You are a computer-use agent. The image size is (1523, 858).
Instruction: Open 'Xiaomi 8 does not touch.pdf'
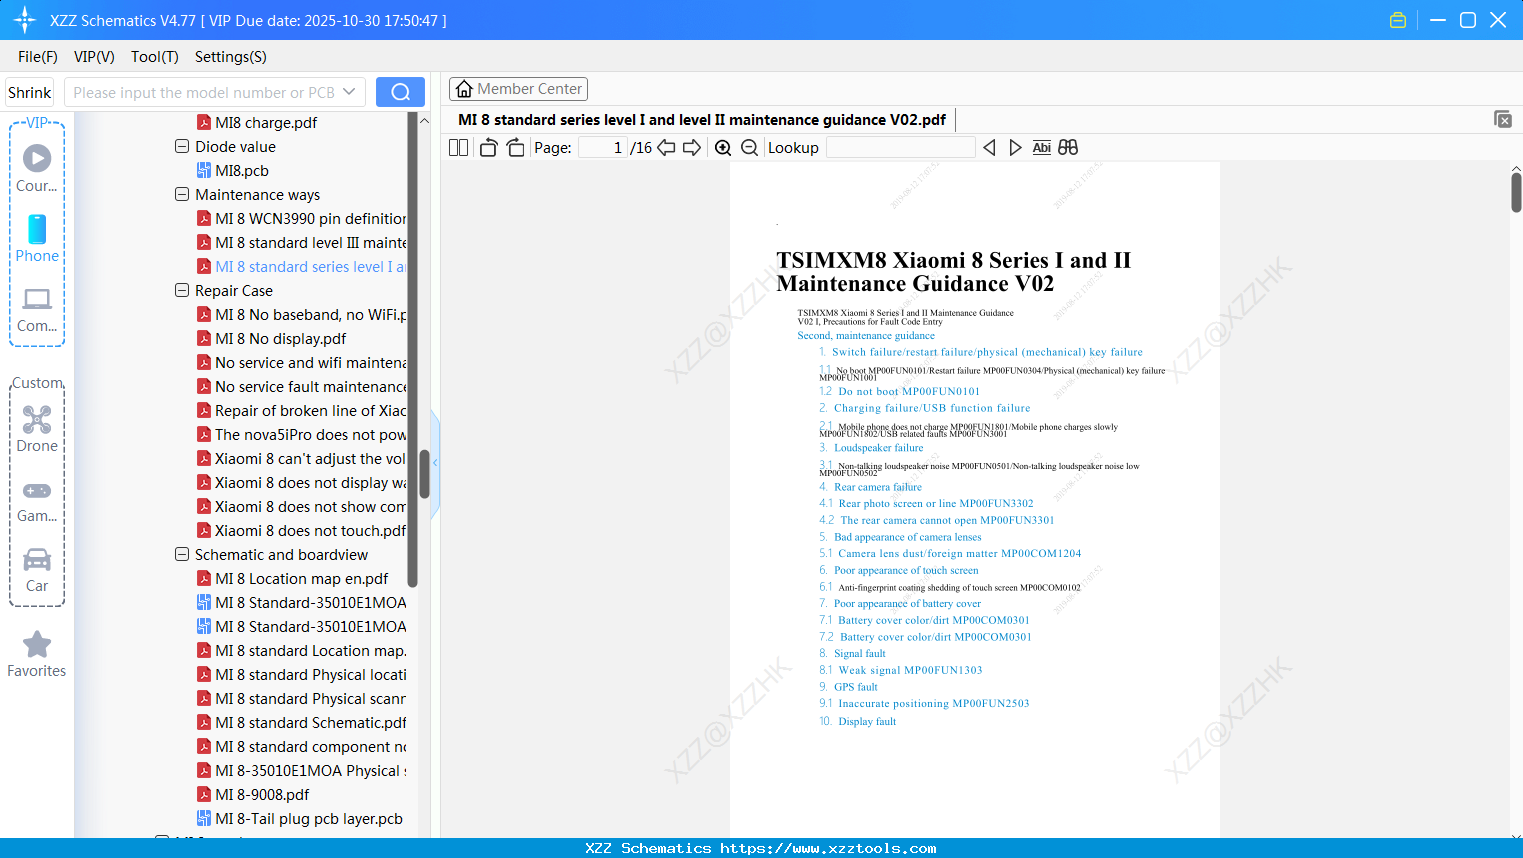point(301,531)
